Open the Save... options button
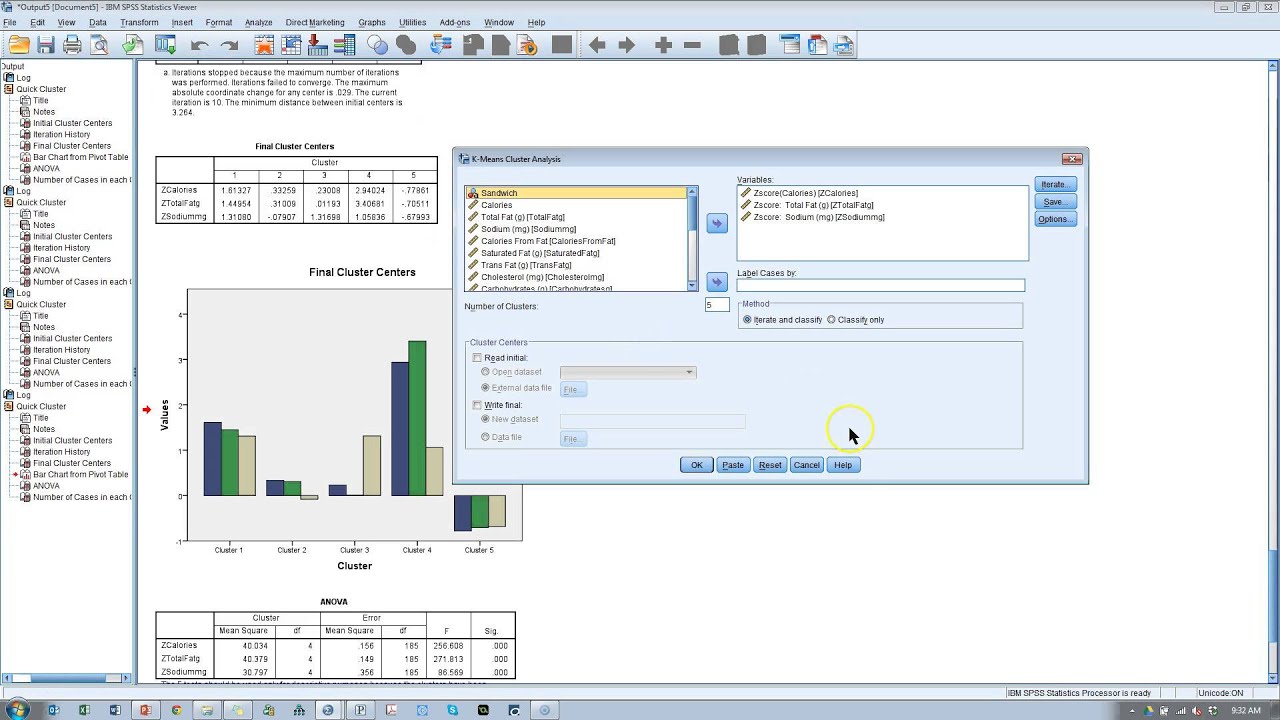1280x720 pixels. point(1054,202)
